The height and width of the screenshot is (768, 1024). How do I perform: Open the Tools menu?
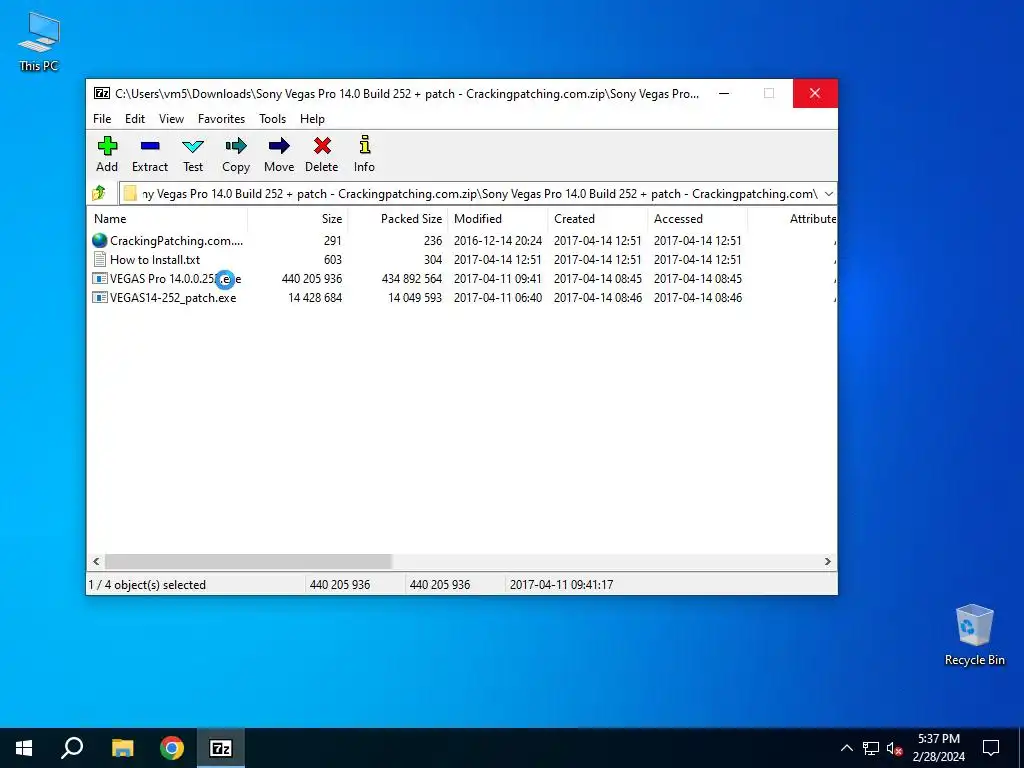(x=272, y=119)
